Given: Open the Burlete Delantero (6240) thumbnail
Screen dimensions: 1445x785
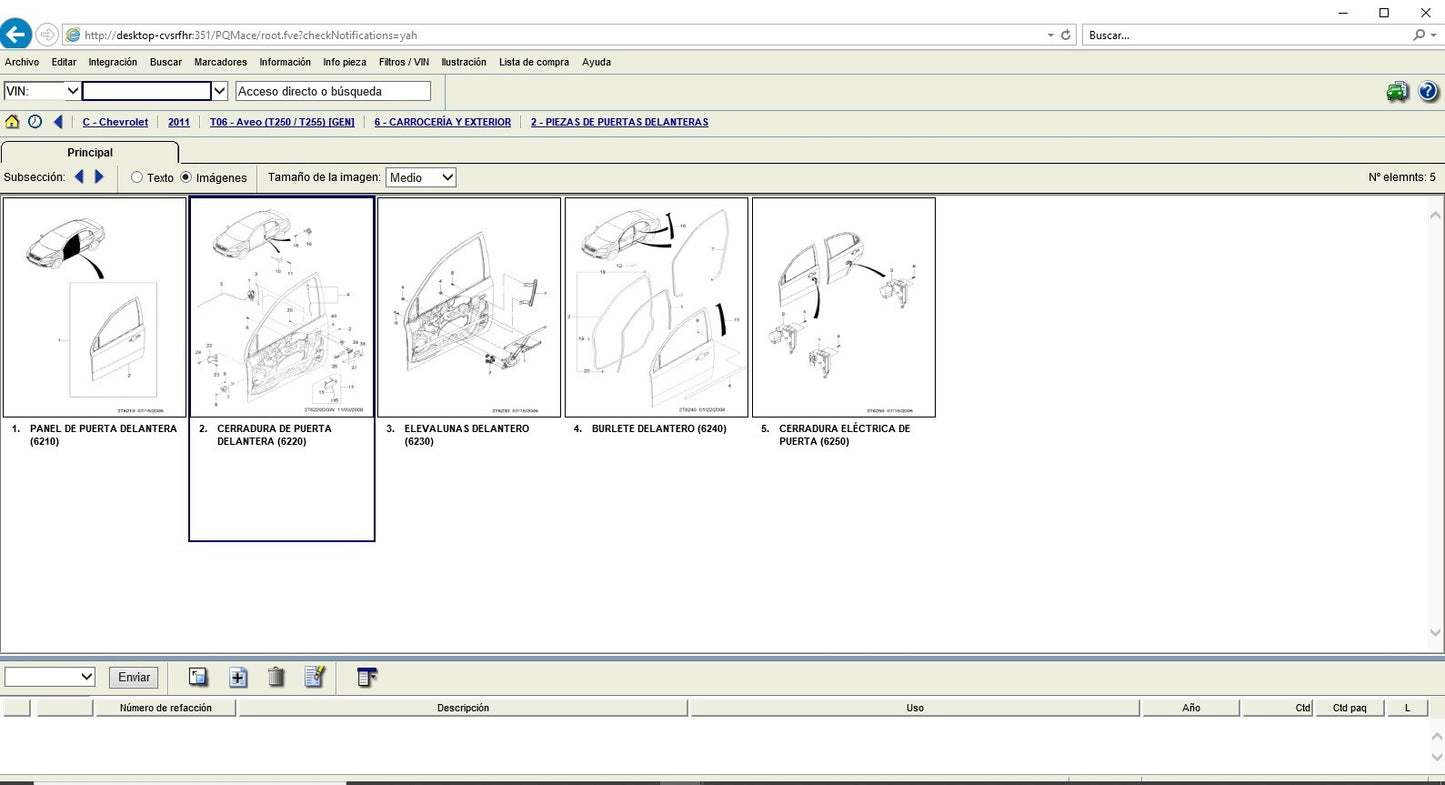Looking at the screenshot, I should point(656,307).
